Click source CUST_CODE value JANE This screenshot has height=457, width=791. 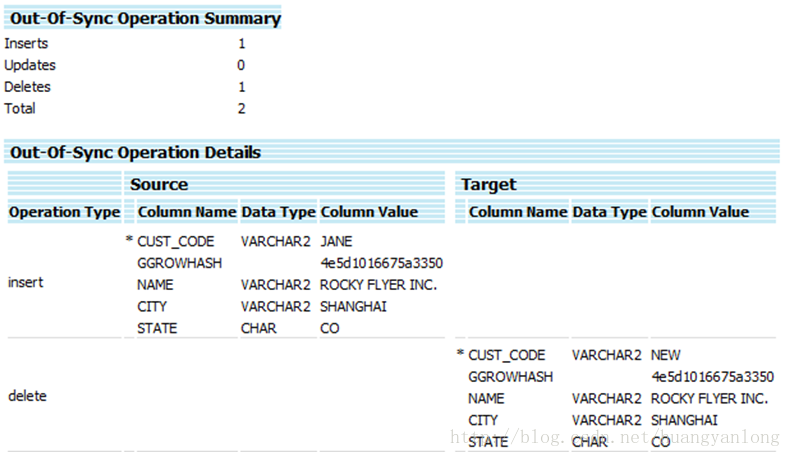pyautogui.click(x=336, y=242)
